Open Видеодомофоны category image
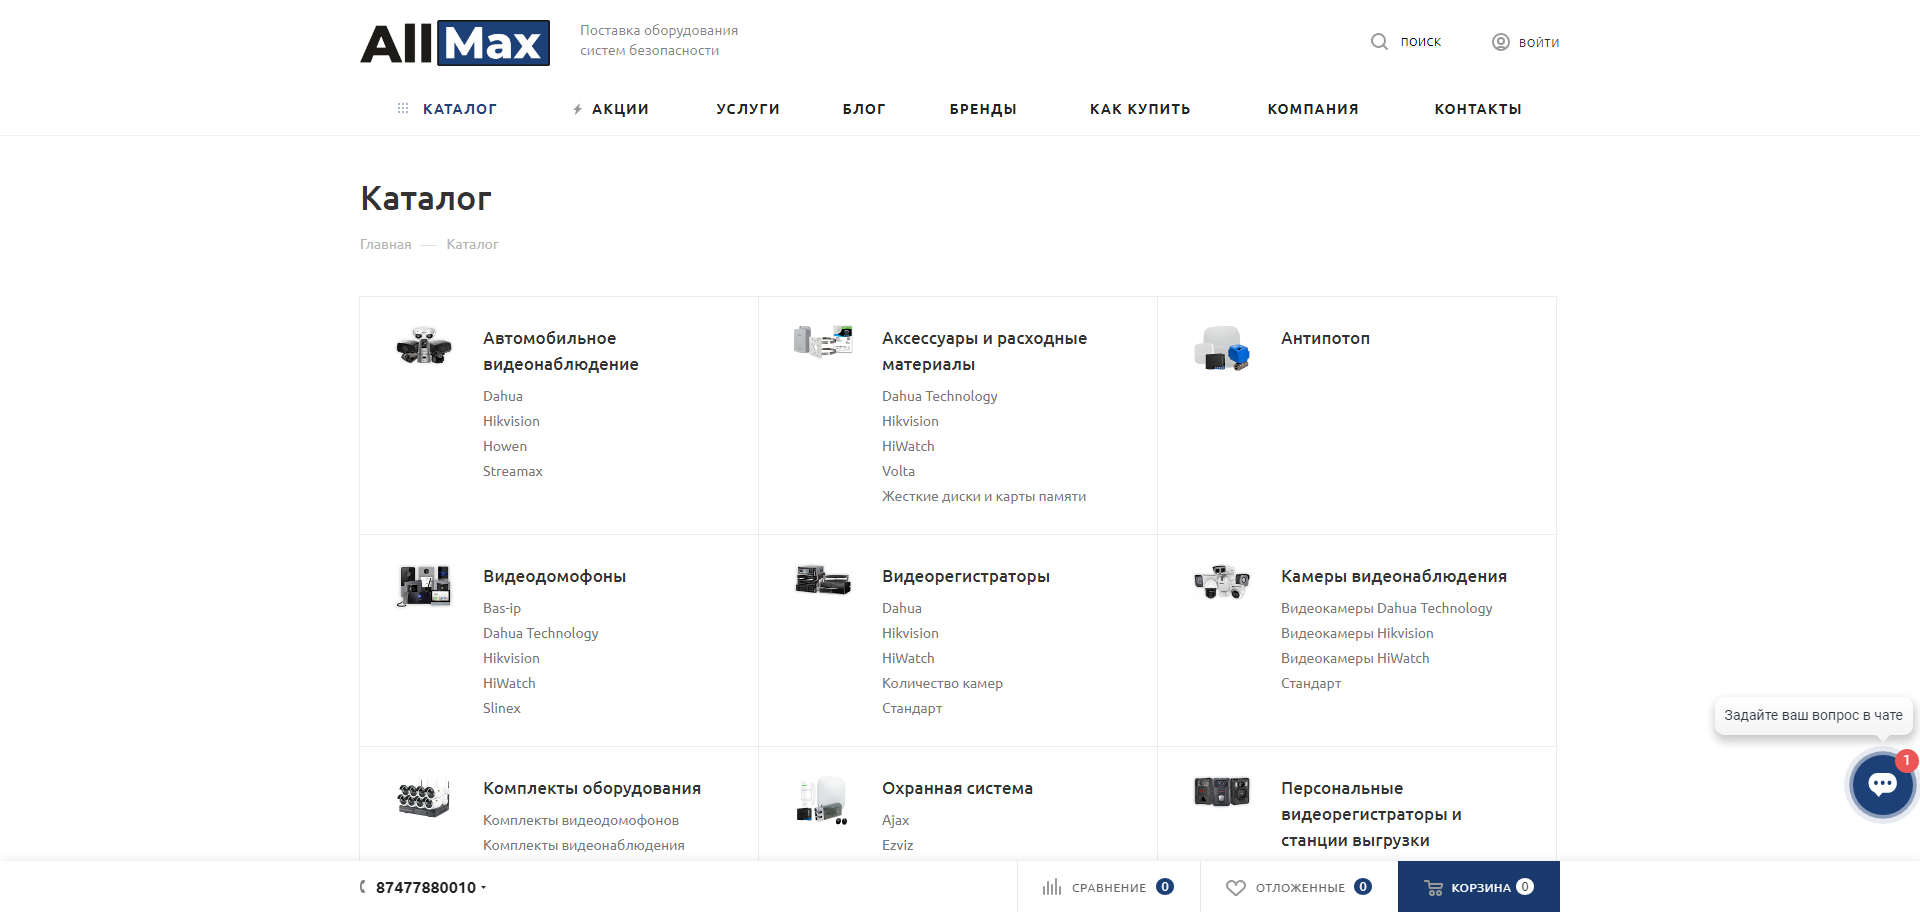Viewport: 1920px width, 912px height. [x=424, y=586]
